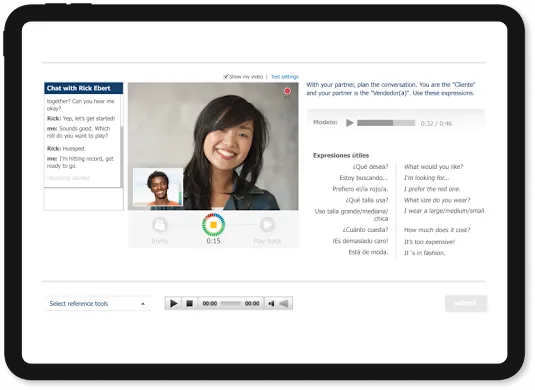Click the Invite people icon
The image size is (535, 390).
[x=160, y=225]
